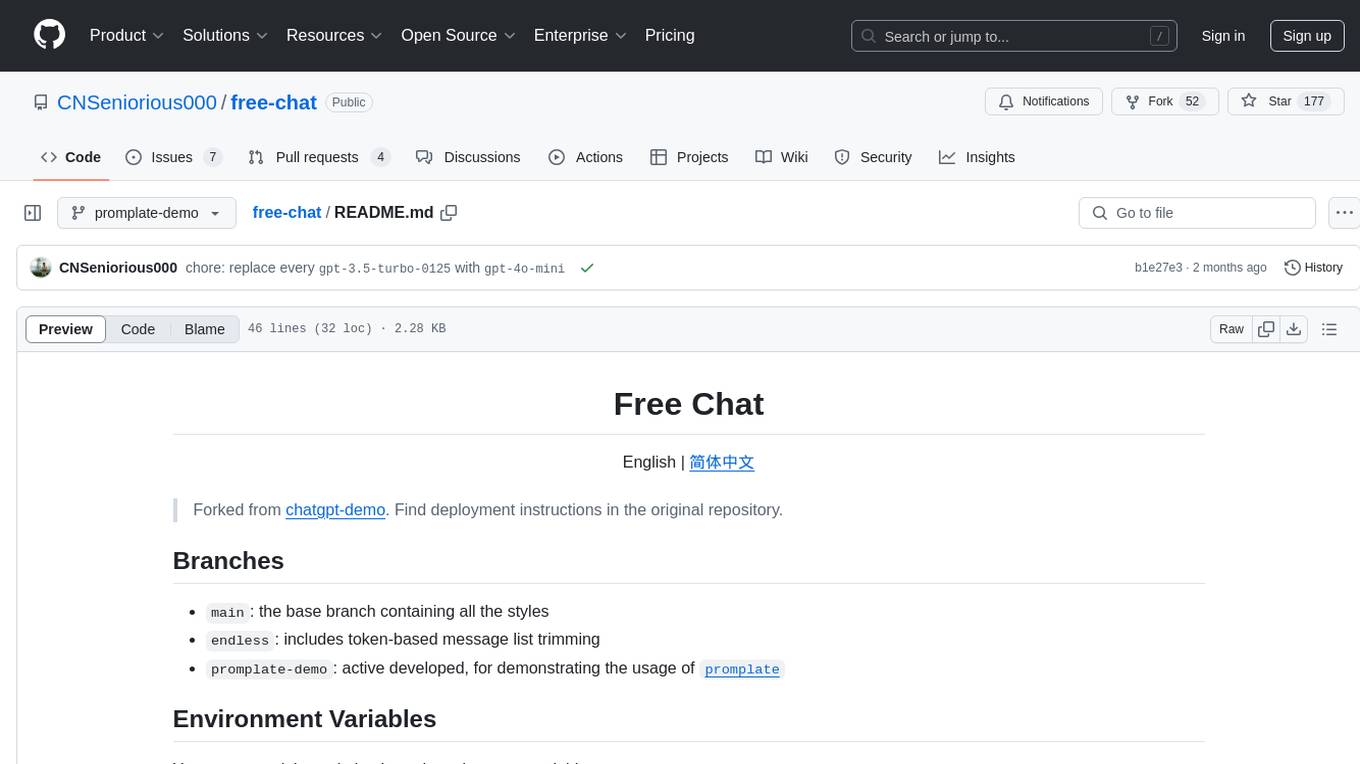Switch to the Insights tab

pos(977,157)
